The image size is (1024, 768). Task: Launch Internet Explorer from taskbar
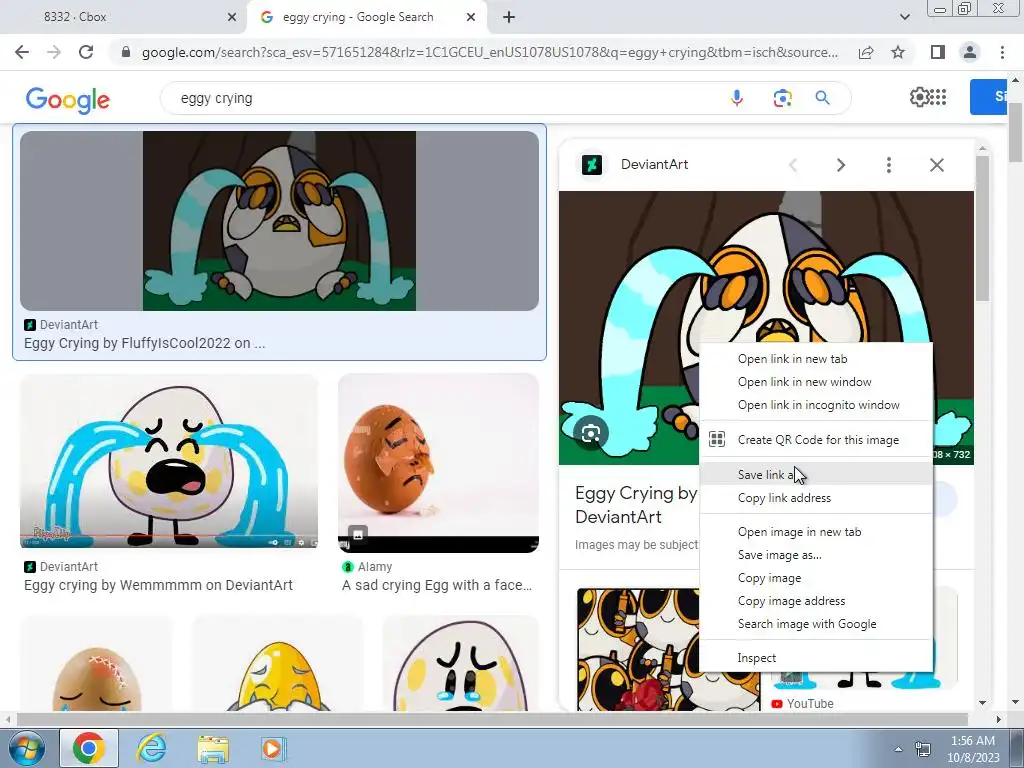click(152, 748)
